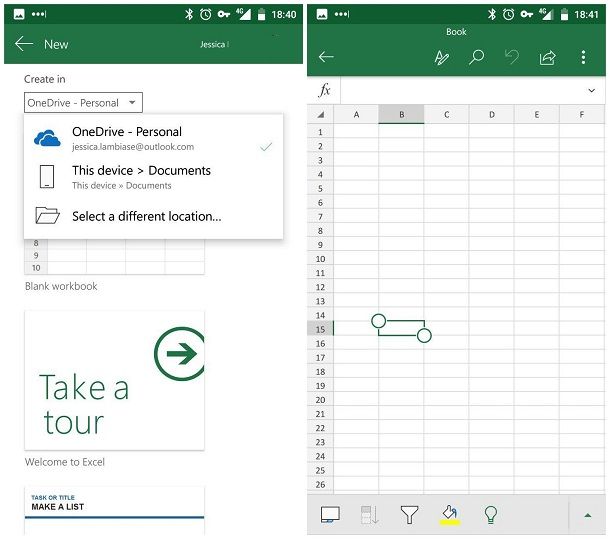Tap the Jessica account name in header
Image resolution: width=610 pixels, height=539 pixels.
tap(214, 44)
